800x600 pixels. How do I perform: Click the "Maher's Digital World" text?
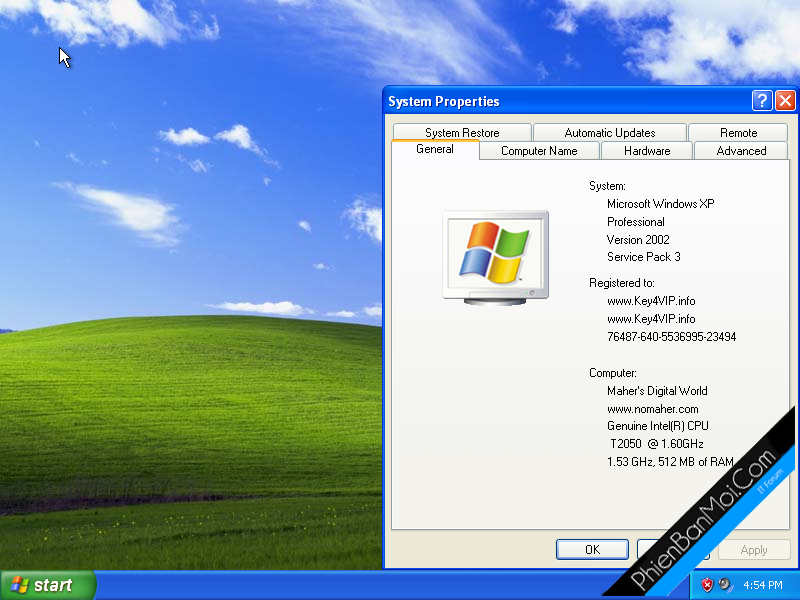pyautogui.click(x=657, y=391)
